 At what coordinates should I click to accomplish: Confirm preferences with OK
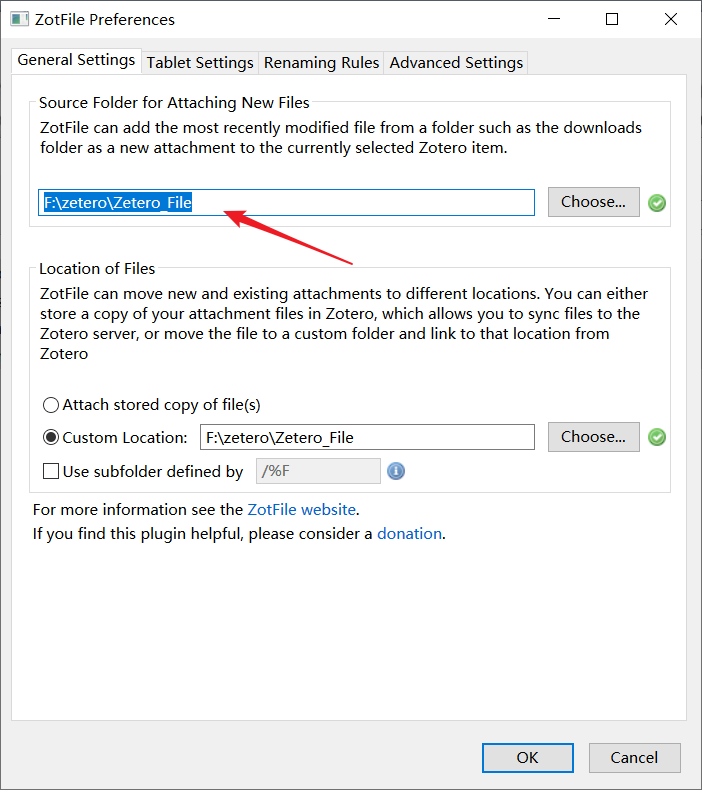click(x=528, y=758)
